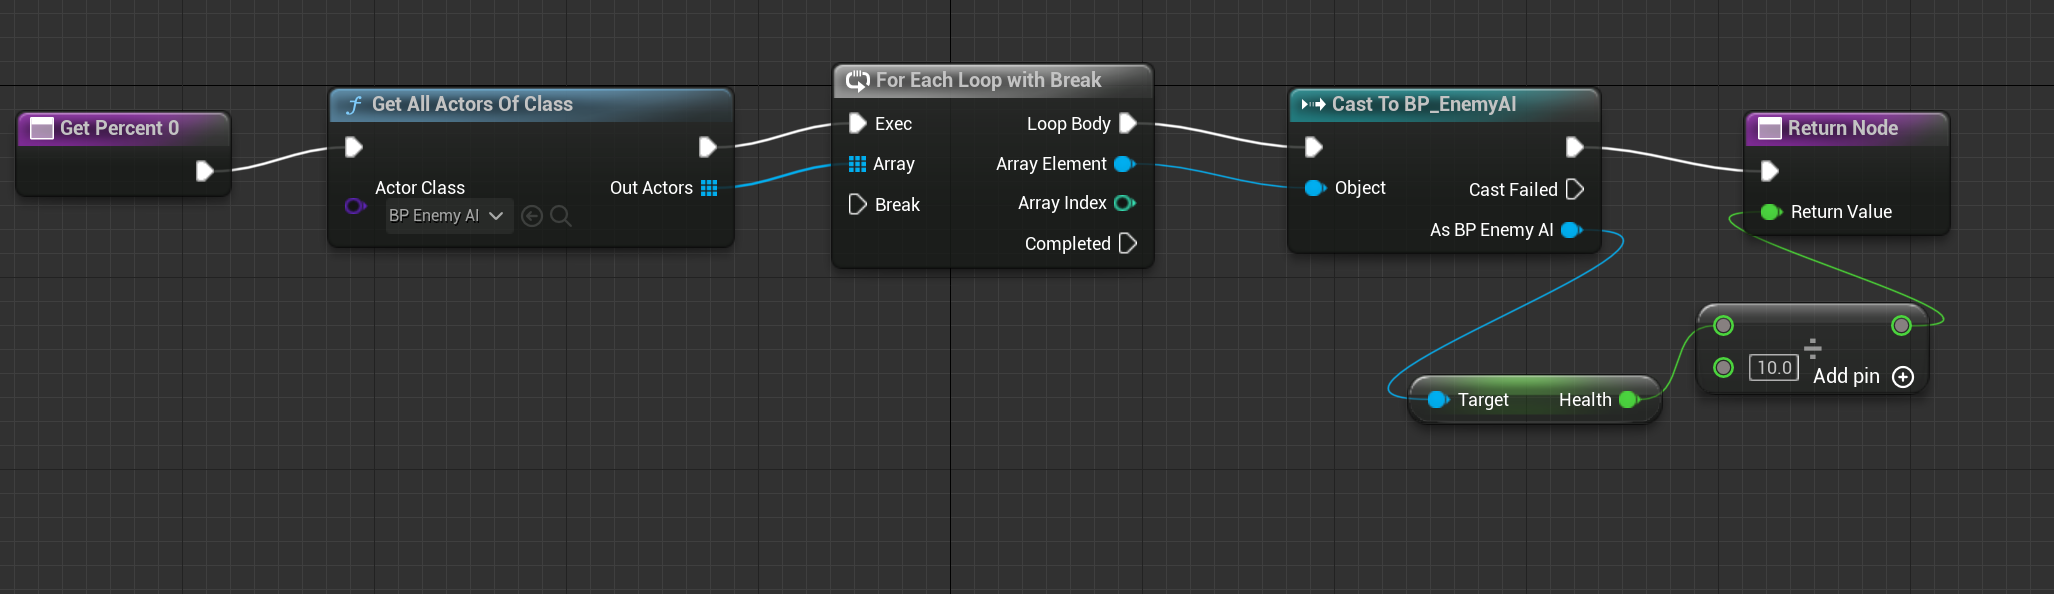
Task: Select the Get Percent 0 node title
Action: point(119,128)
